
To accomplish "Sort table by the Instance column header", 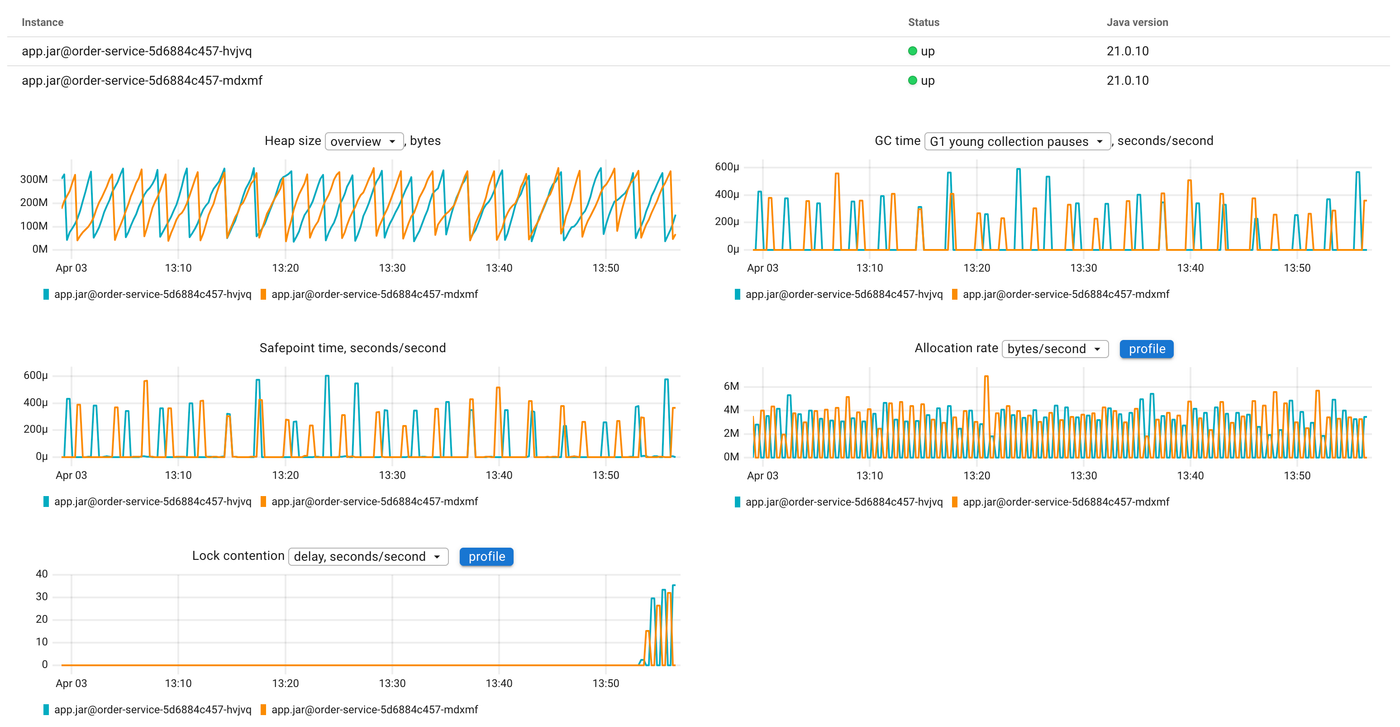I will tap(41, 21).
